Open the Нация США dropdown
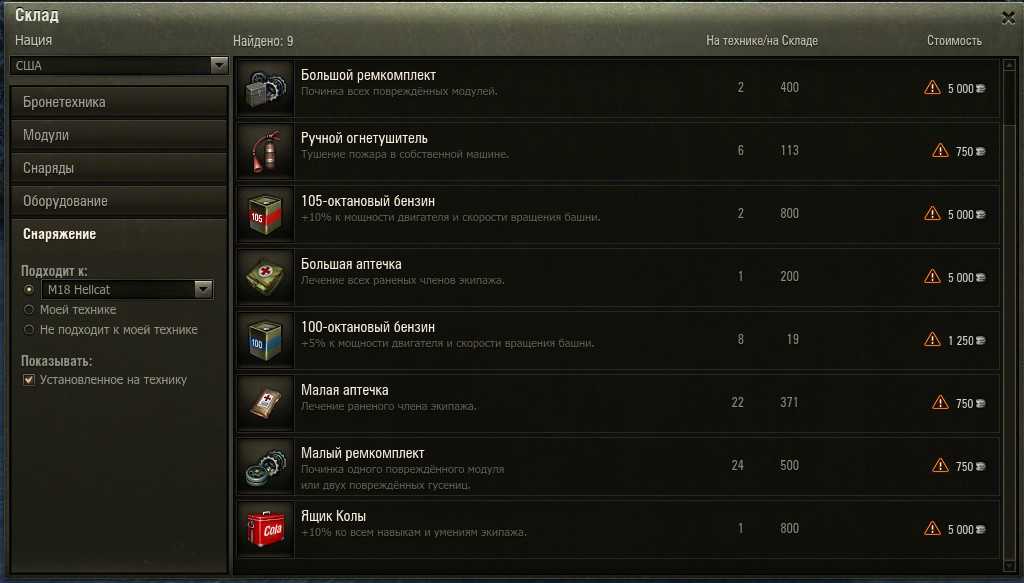 pos(118,65)
